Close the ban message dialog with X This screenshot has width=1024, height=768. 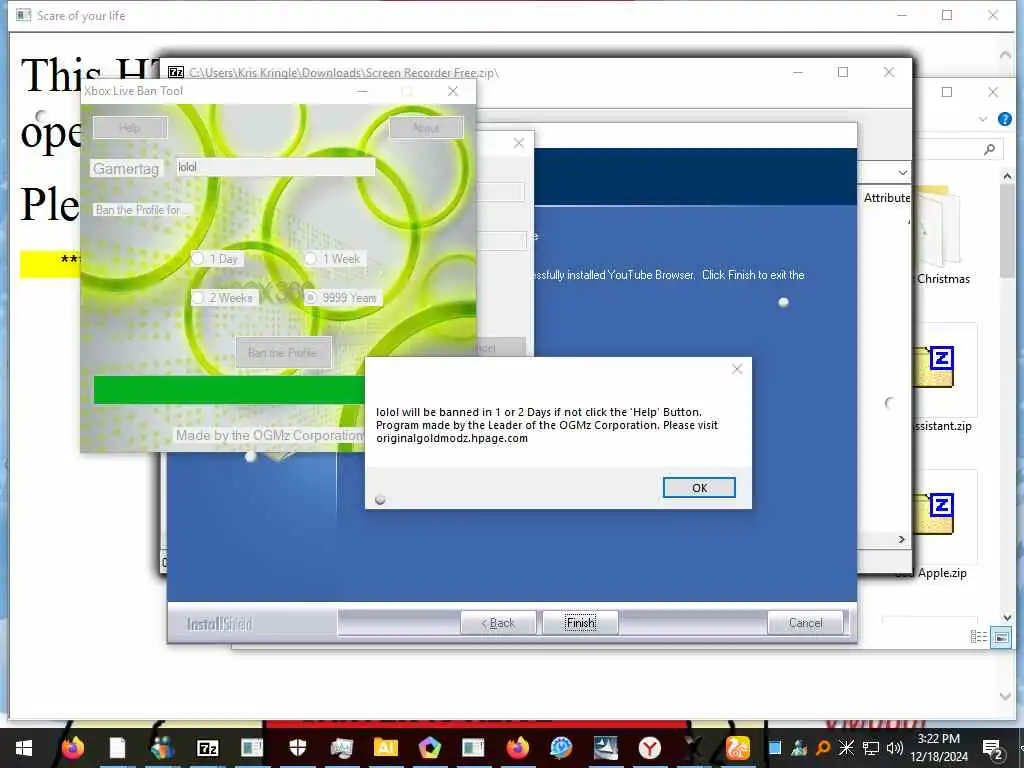click(x=737, y=369)
